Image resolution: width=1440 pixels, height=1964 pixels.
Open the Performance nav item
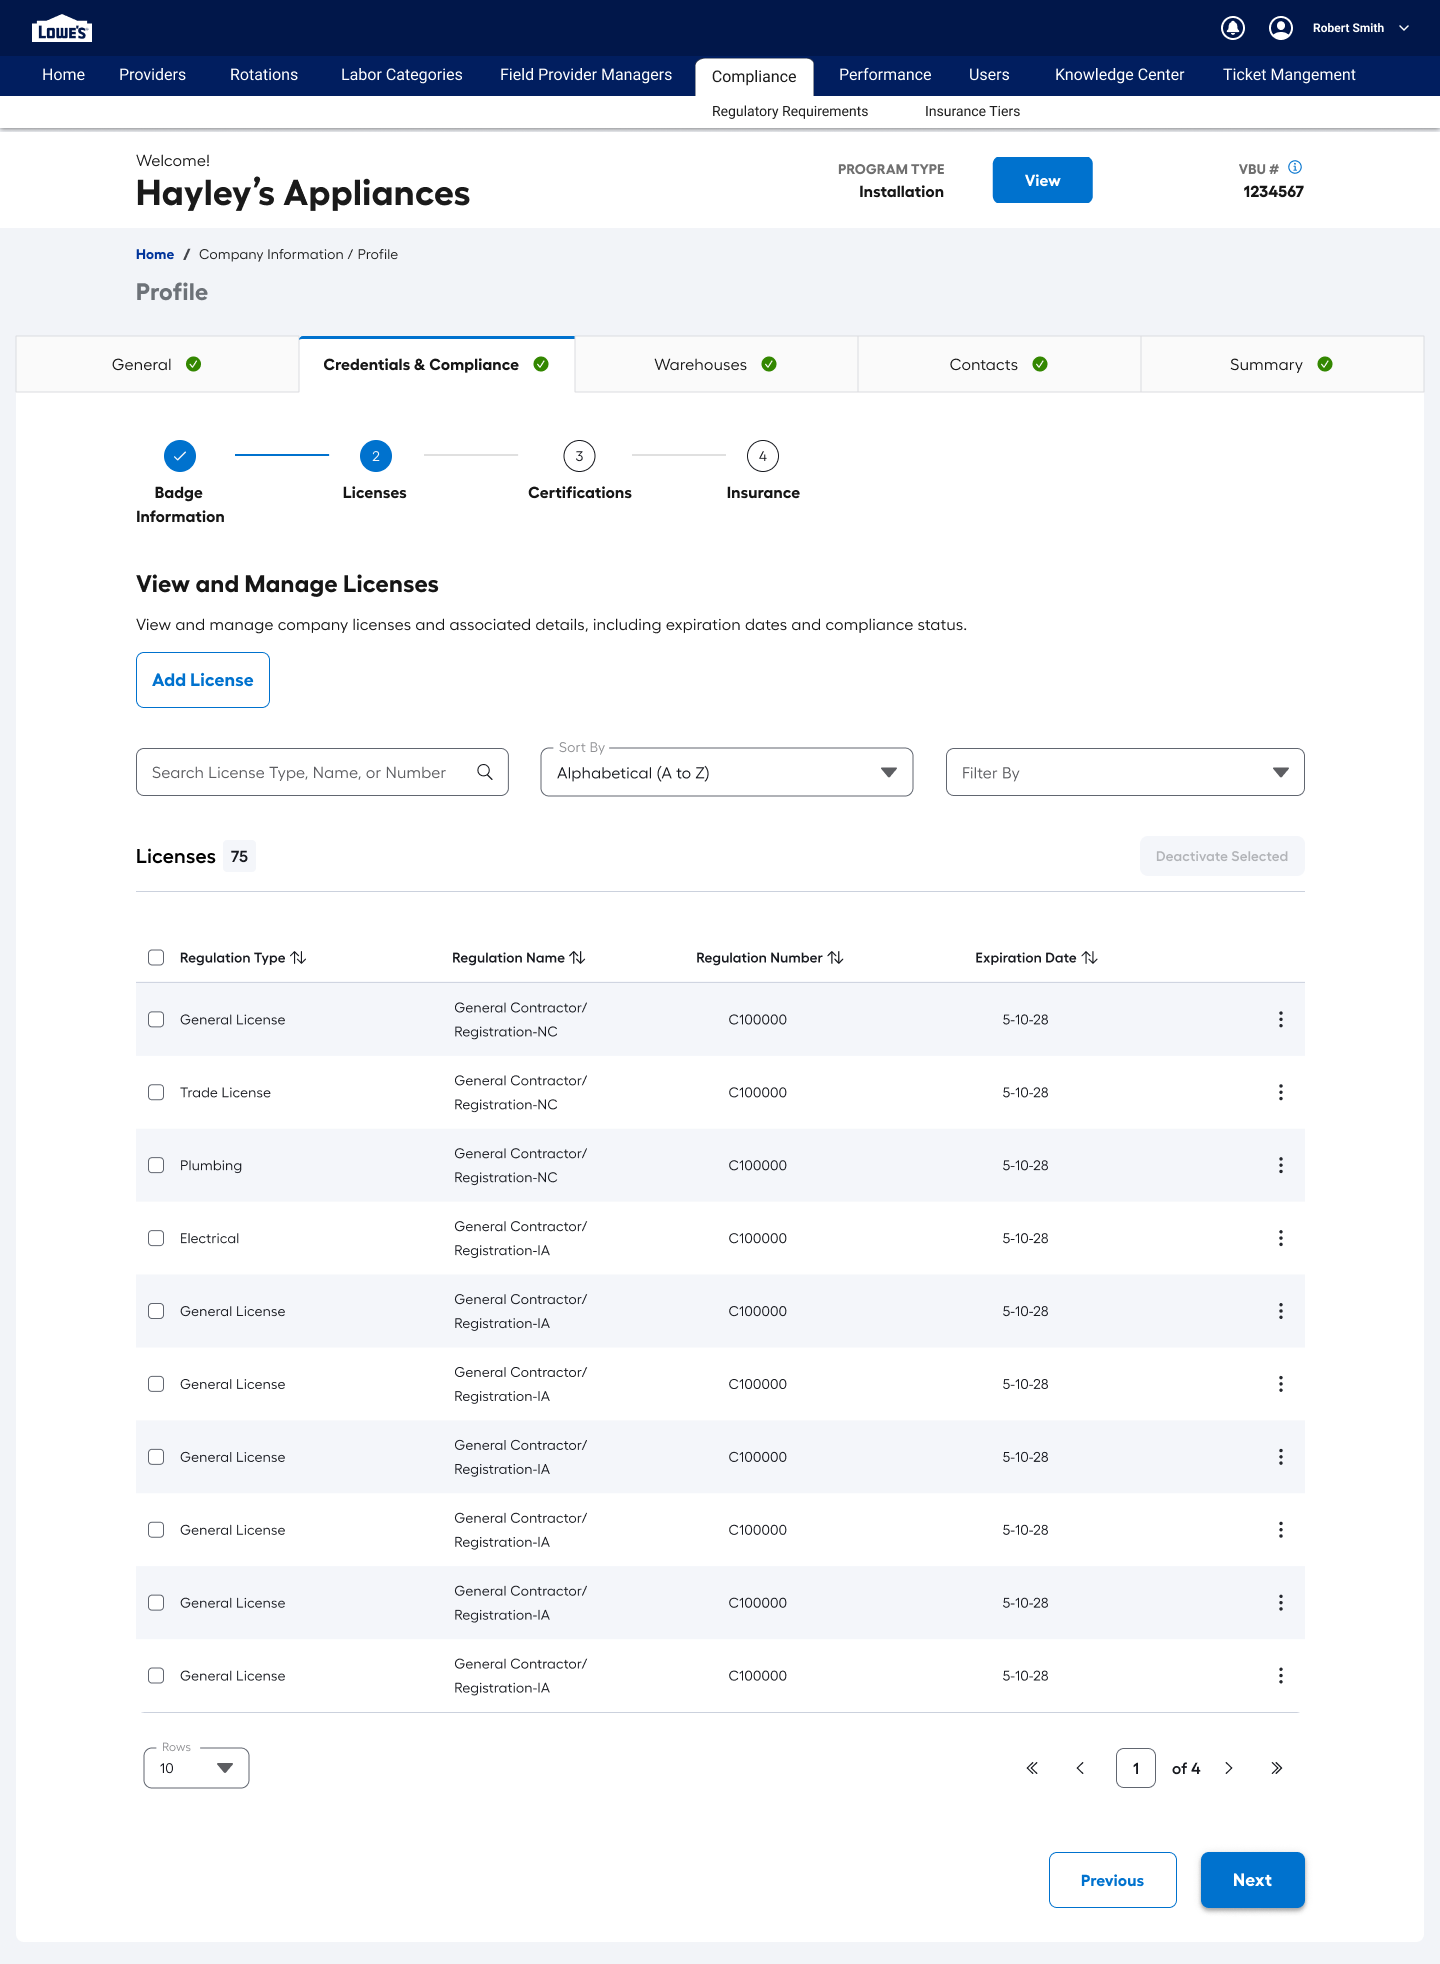click(x=885, y=75)
